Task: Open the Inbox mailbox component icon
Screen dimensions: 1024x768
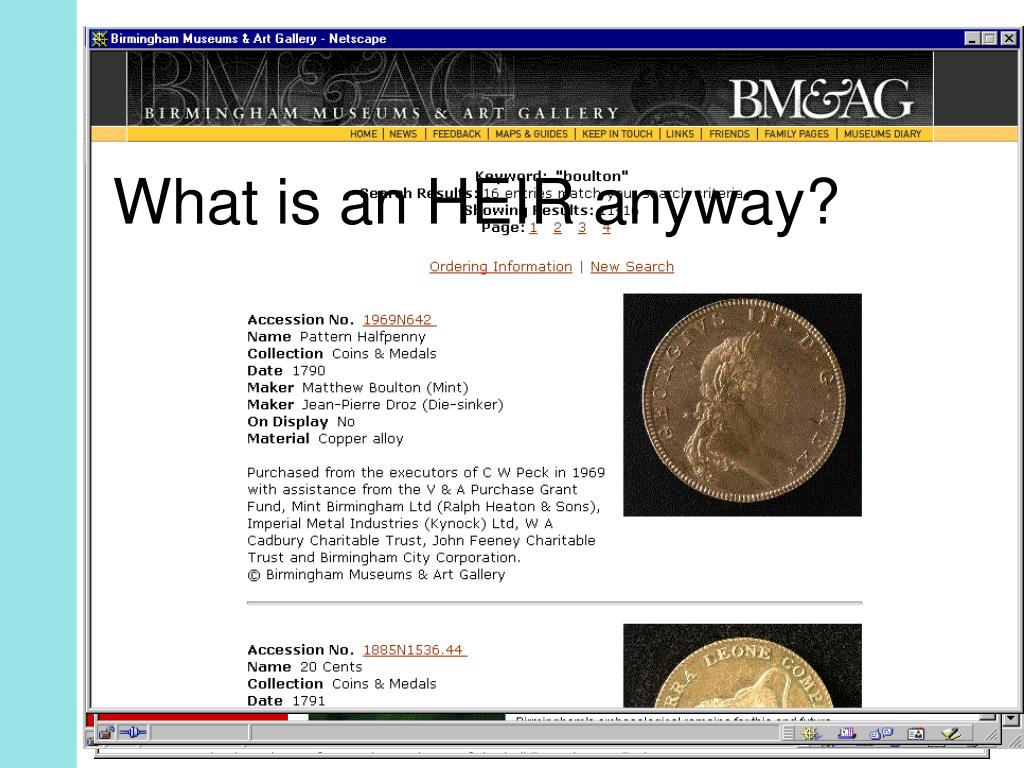Action: click(846, 734)
